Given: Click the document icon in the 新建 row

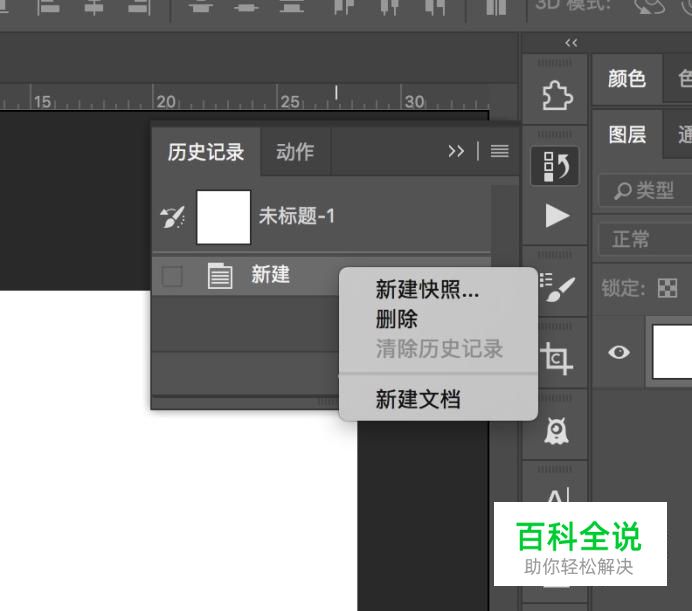Looking at the screenshot, I should pos(220,275).
